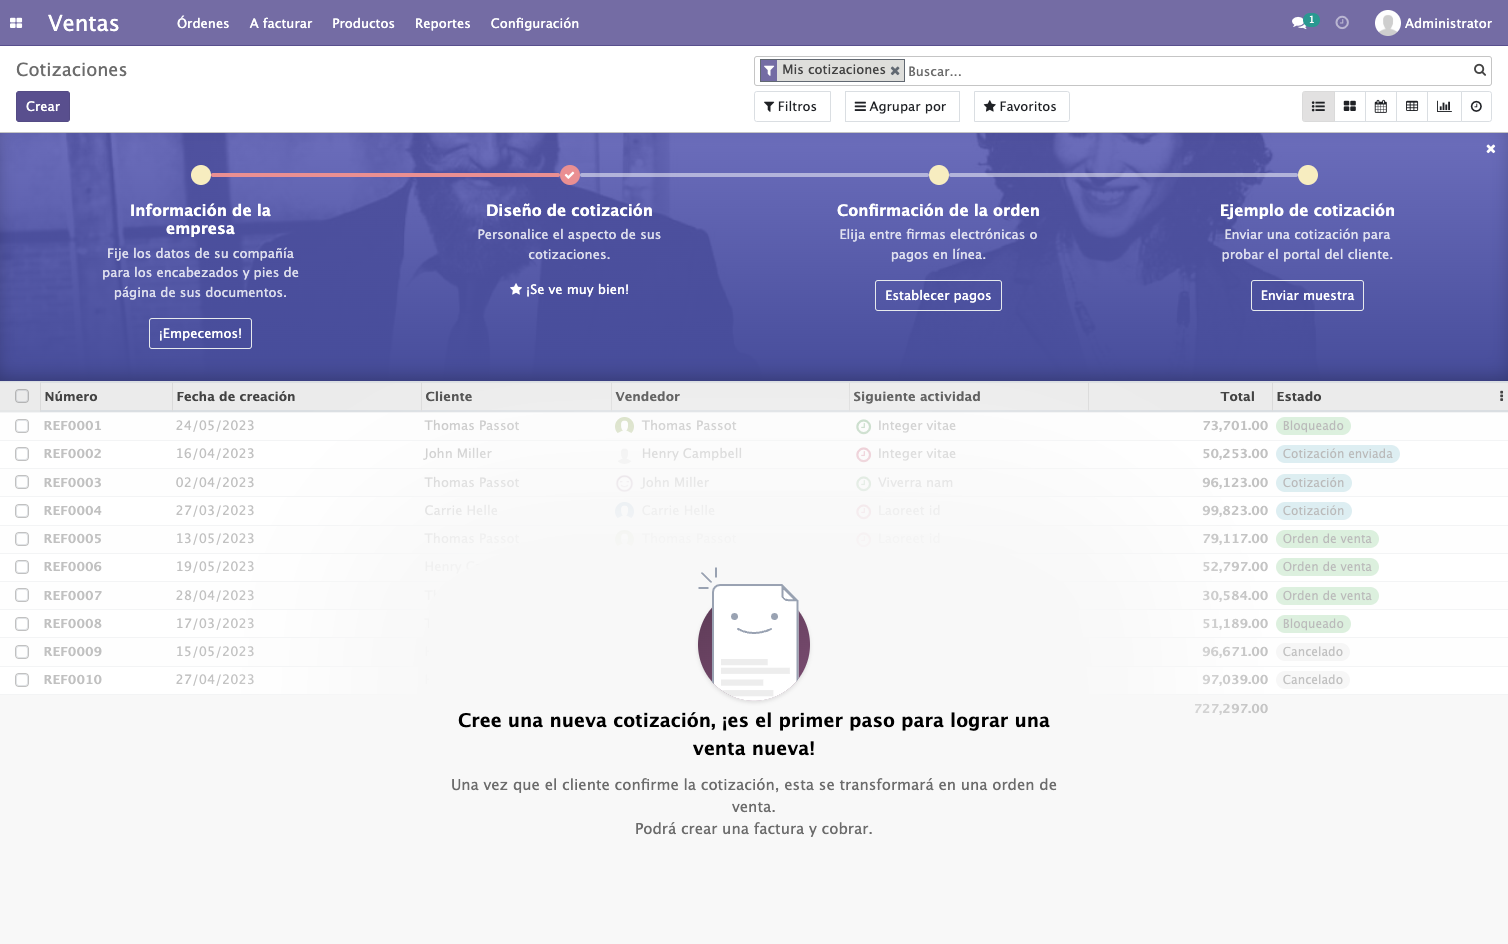Click the Enviar muestra button
Image resolution: width=1508 pixels, height=944 pixels.
pyautogui.click(x=1307, y=296)
